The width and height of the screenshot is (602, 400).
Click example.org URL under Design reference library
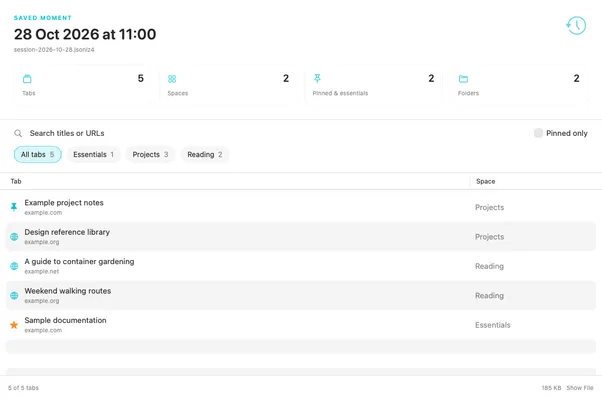tap(42, 242)
